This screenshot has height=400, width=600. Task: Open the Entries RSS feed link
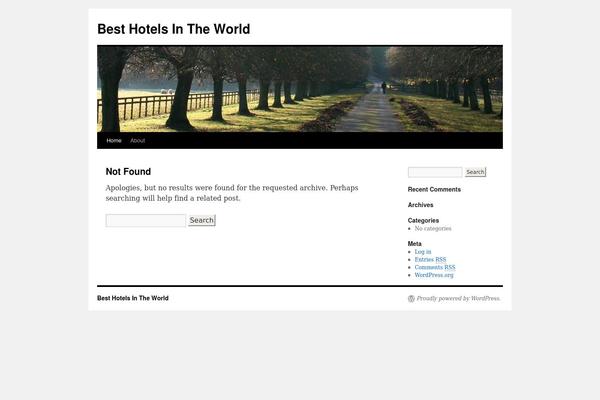tap(430, 260)
